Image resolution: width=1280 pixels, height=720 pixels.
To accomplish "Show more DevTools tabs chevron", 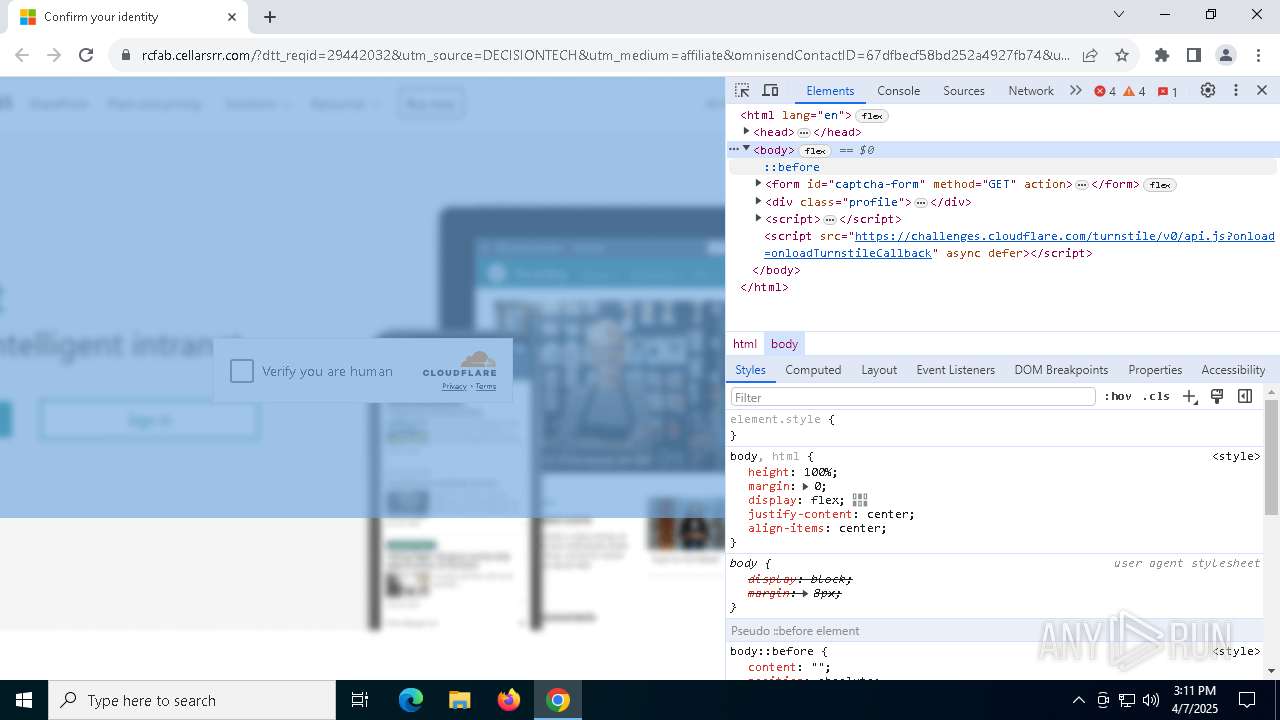I will pyautogui.click(x=1075, y=90).
